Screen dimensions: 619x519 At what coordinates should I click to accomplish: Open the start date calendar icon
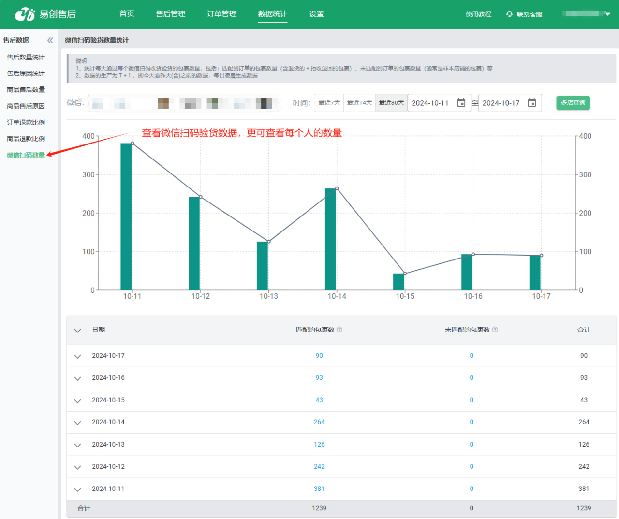tap(461, 102)
